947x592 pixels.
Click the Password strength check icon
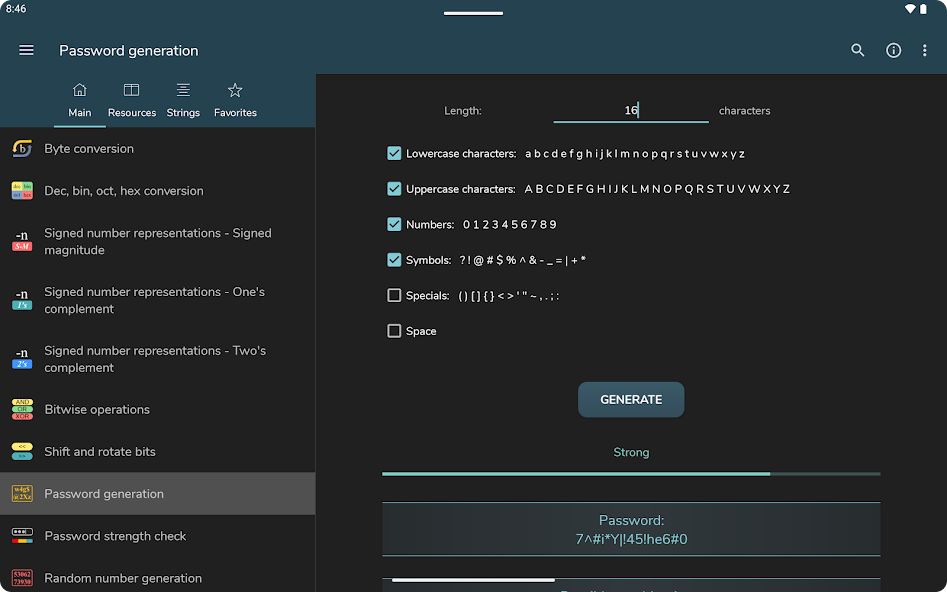click(x=22, y=536)
